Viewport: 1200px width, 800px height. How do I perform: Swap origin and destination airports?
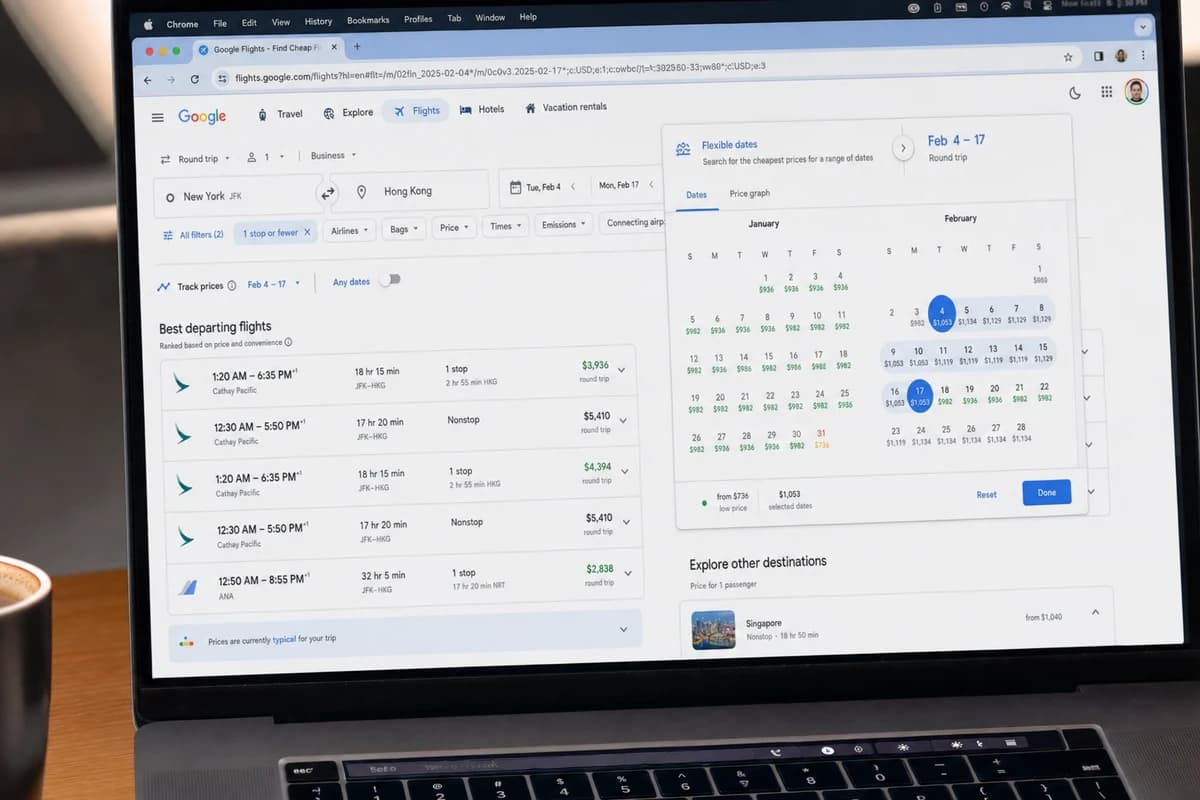click(x=327, y=194)
